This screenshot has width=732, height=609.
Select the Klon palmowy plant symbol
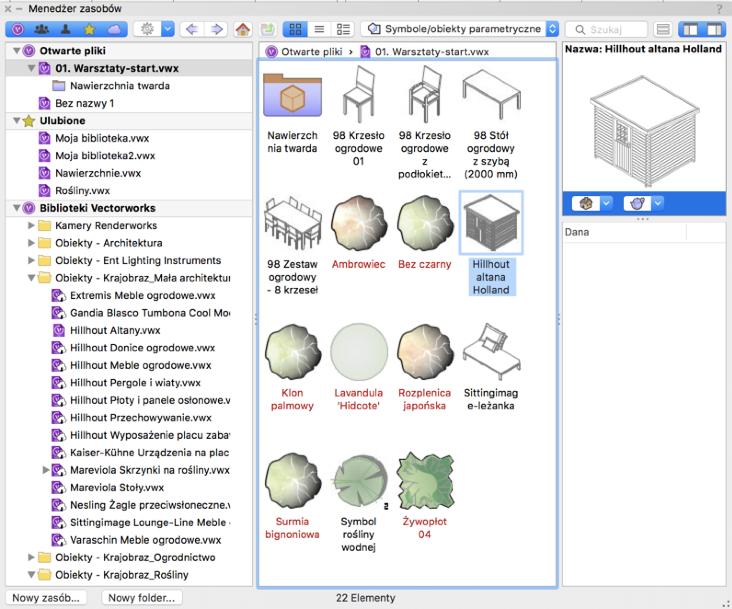pyautogui.click(x=292, y=352)
